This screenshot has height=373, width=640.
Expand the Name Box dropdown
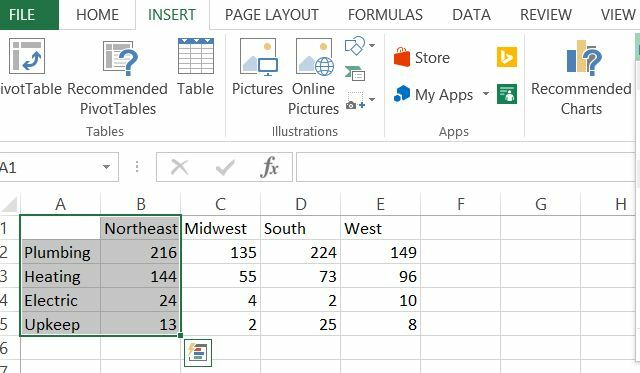(106, 167)
